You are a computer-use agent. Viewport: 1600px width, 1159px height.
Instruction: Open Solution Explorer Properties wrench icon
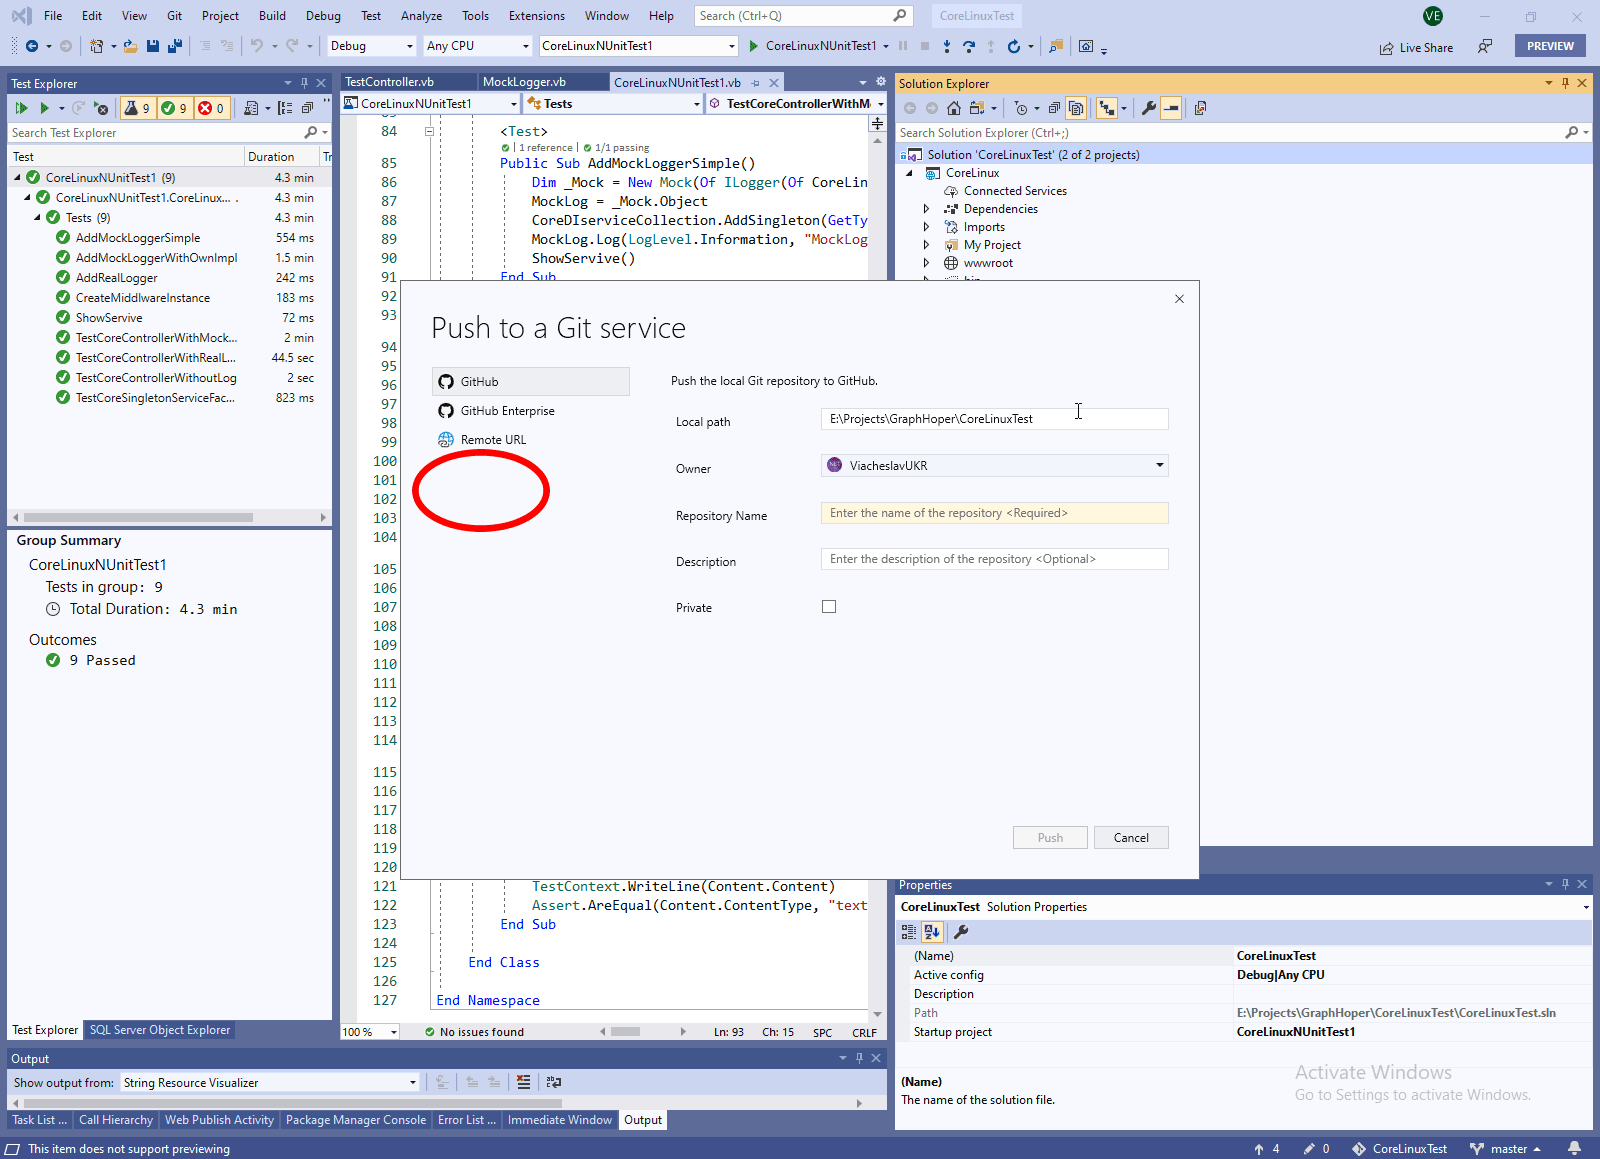1149,108
